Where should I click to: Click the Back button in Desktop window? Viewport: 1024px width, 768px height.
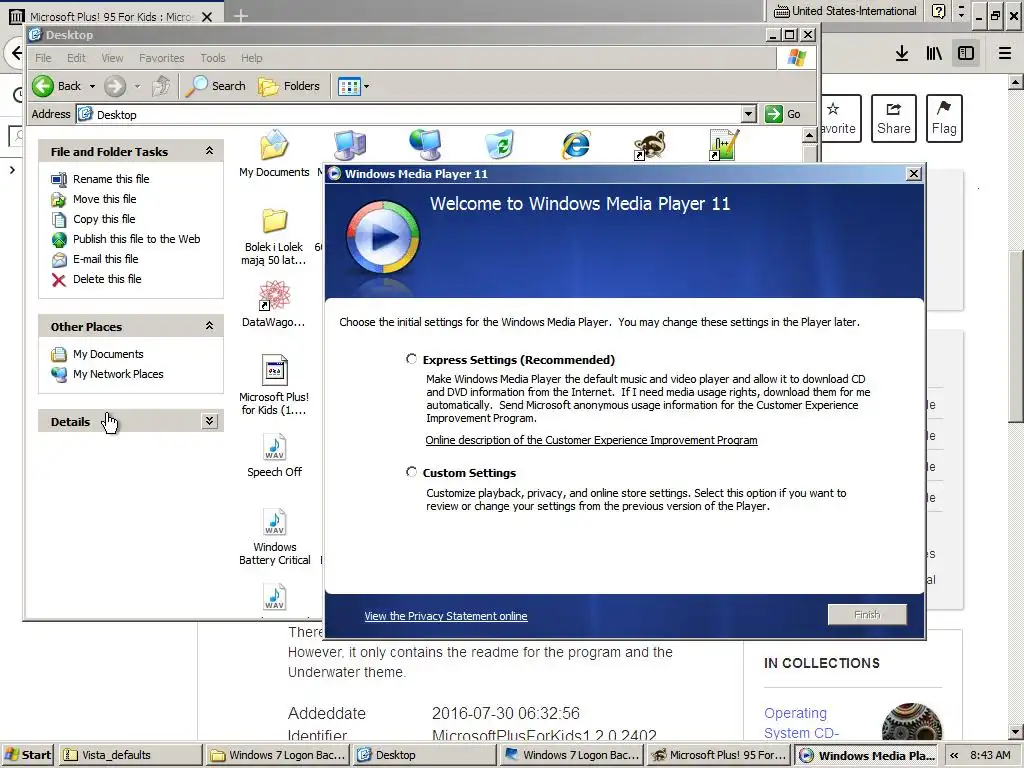click(x=56, y=86)
